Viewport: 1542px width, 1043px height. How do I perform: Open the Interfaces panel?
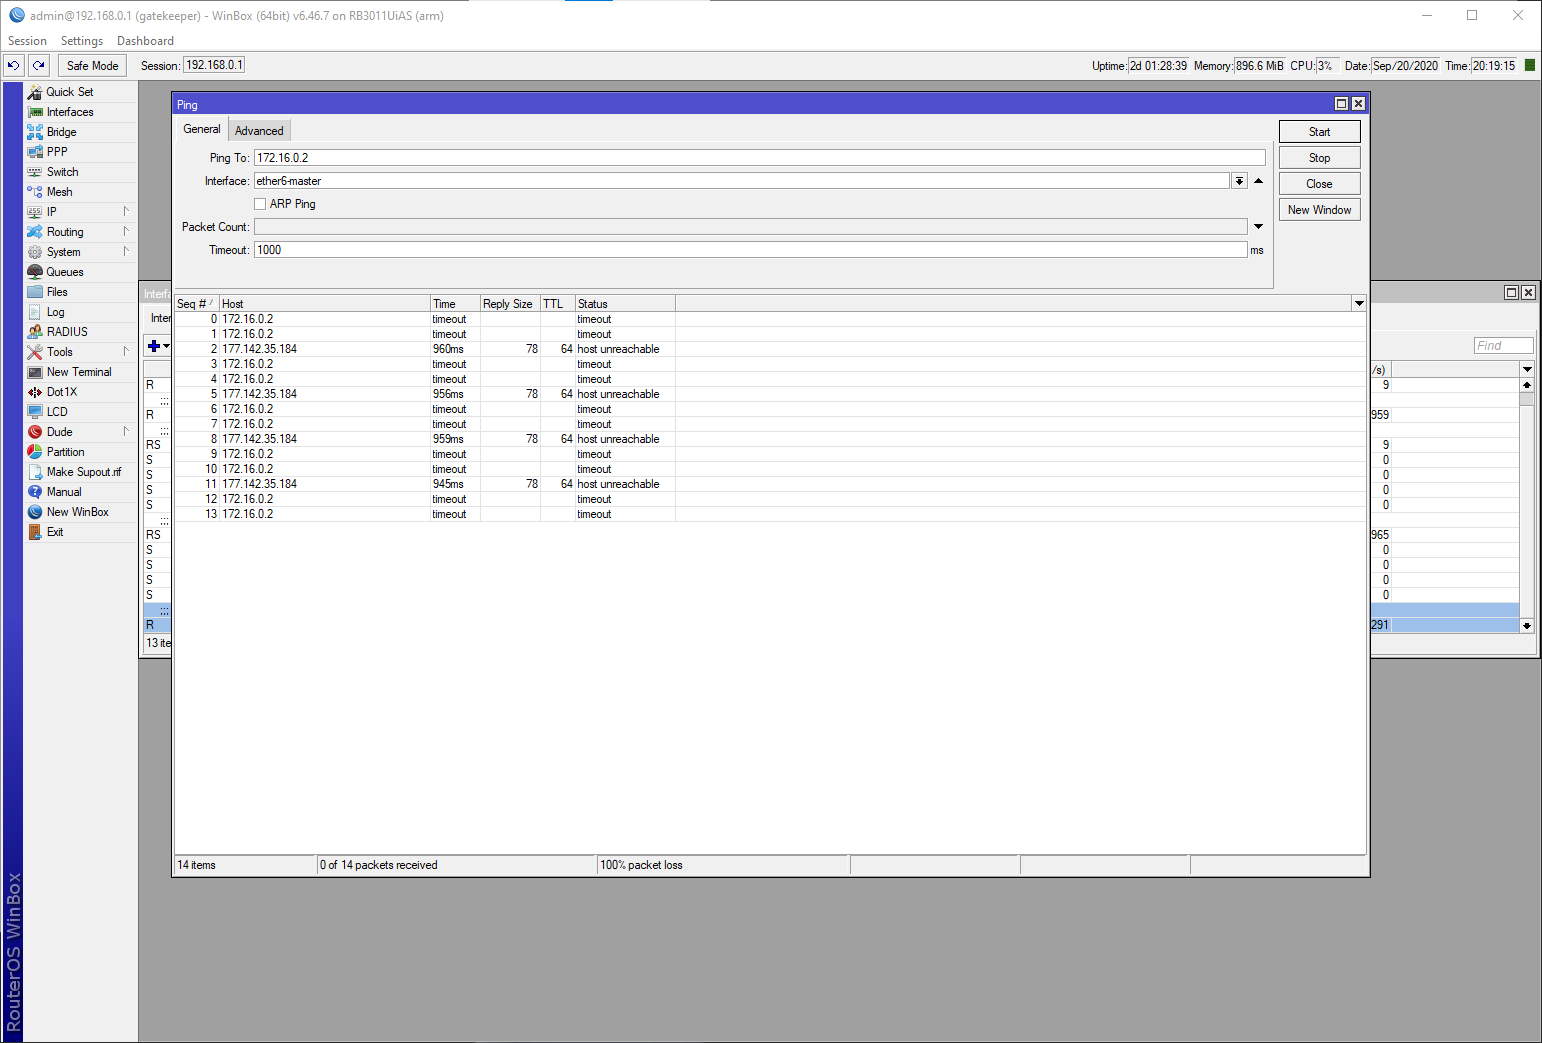coord(67,111)
